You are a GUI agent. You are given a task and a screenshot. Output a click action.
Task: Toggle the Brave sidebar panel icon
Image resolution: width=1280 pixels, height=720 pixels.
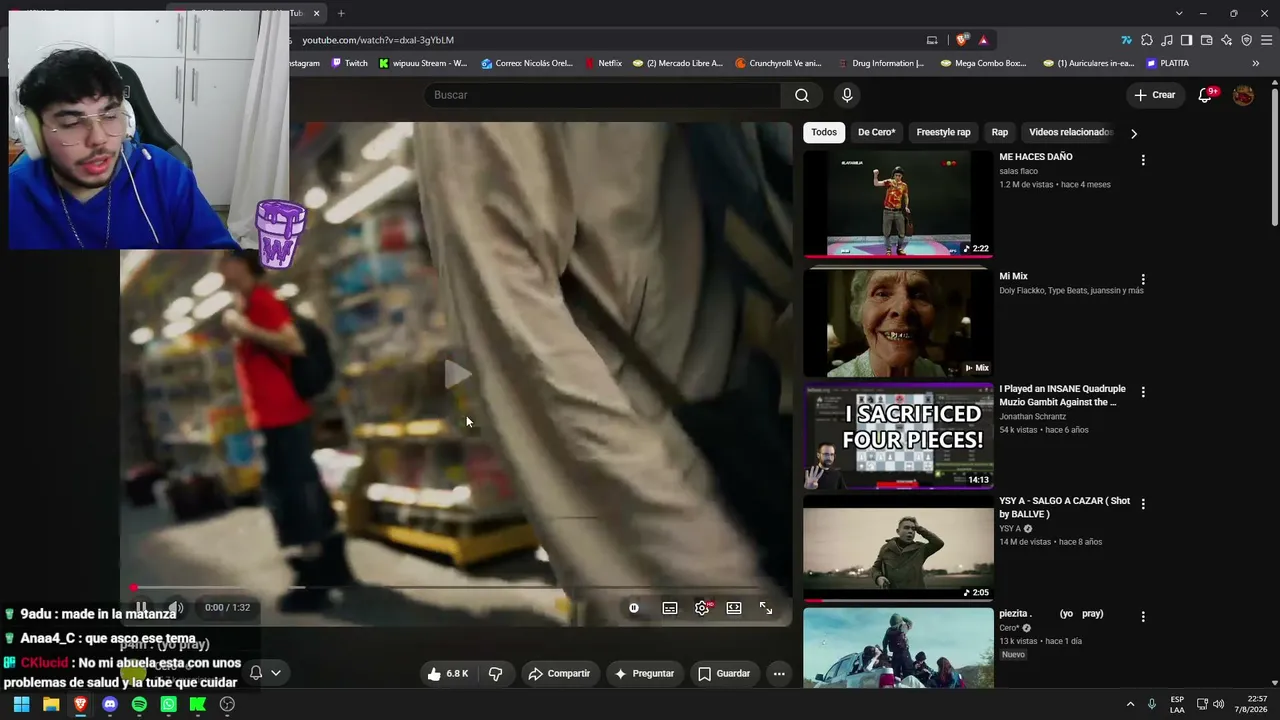1186,40
